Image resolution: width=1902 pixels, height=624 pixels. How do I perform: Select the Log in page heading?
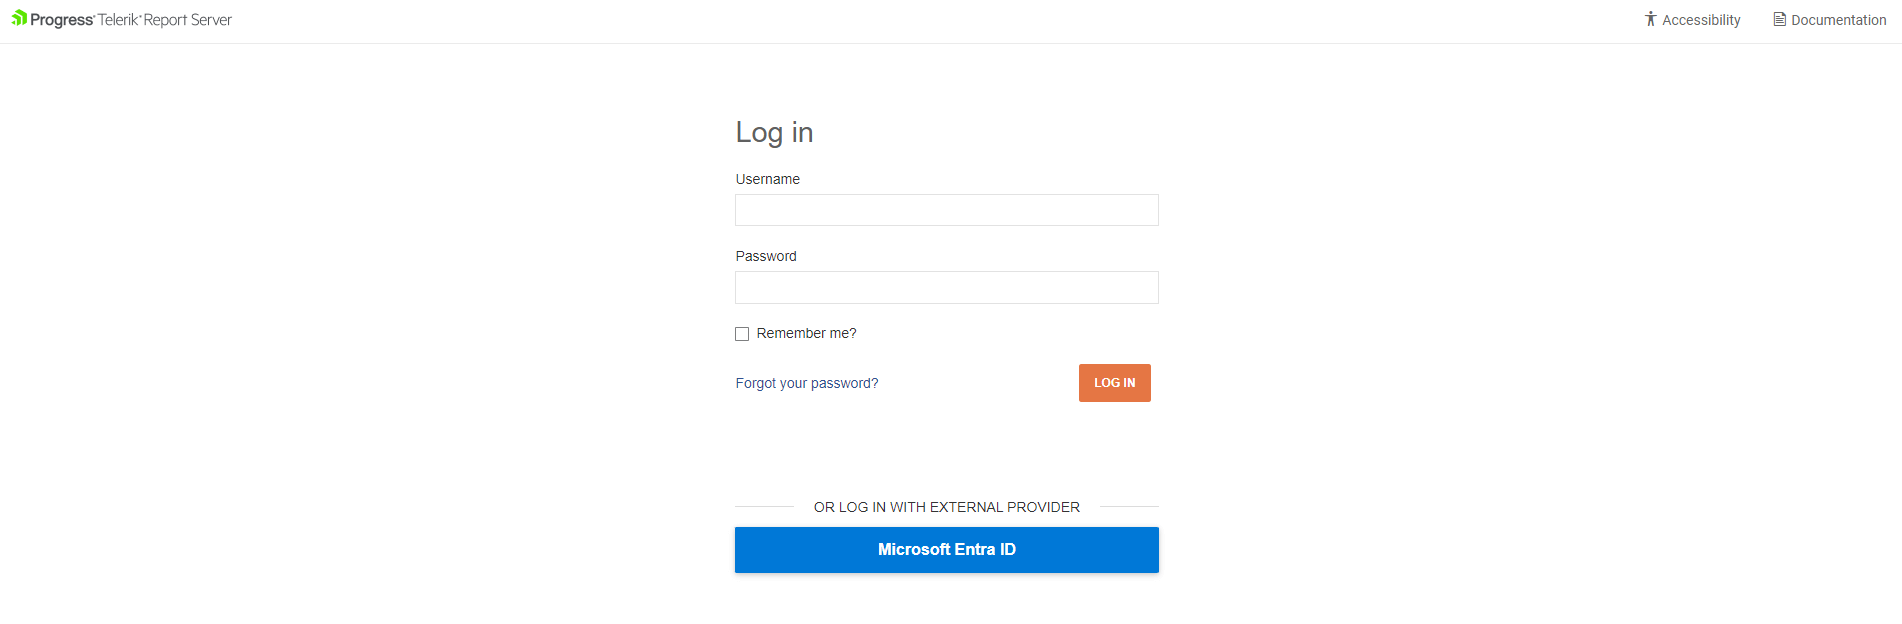tap(774, 131)
